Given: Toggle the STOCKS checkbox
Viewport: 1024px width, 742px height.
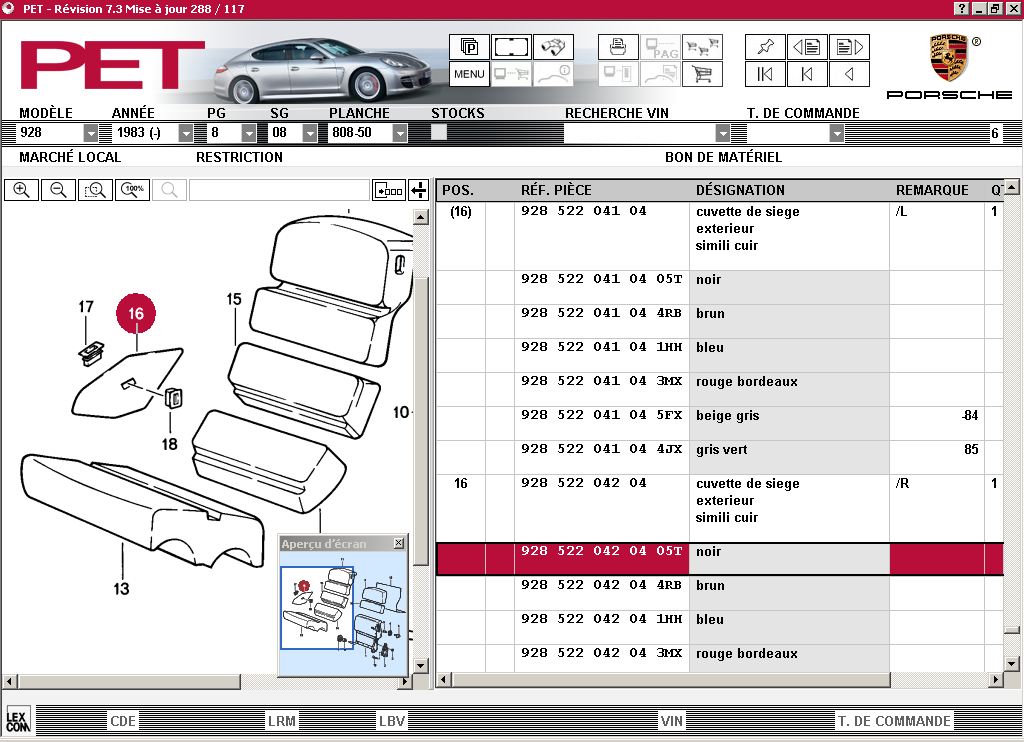Looking at the screenshot, I should [439, 133].
